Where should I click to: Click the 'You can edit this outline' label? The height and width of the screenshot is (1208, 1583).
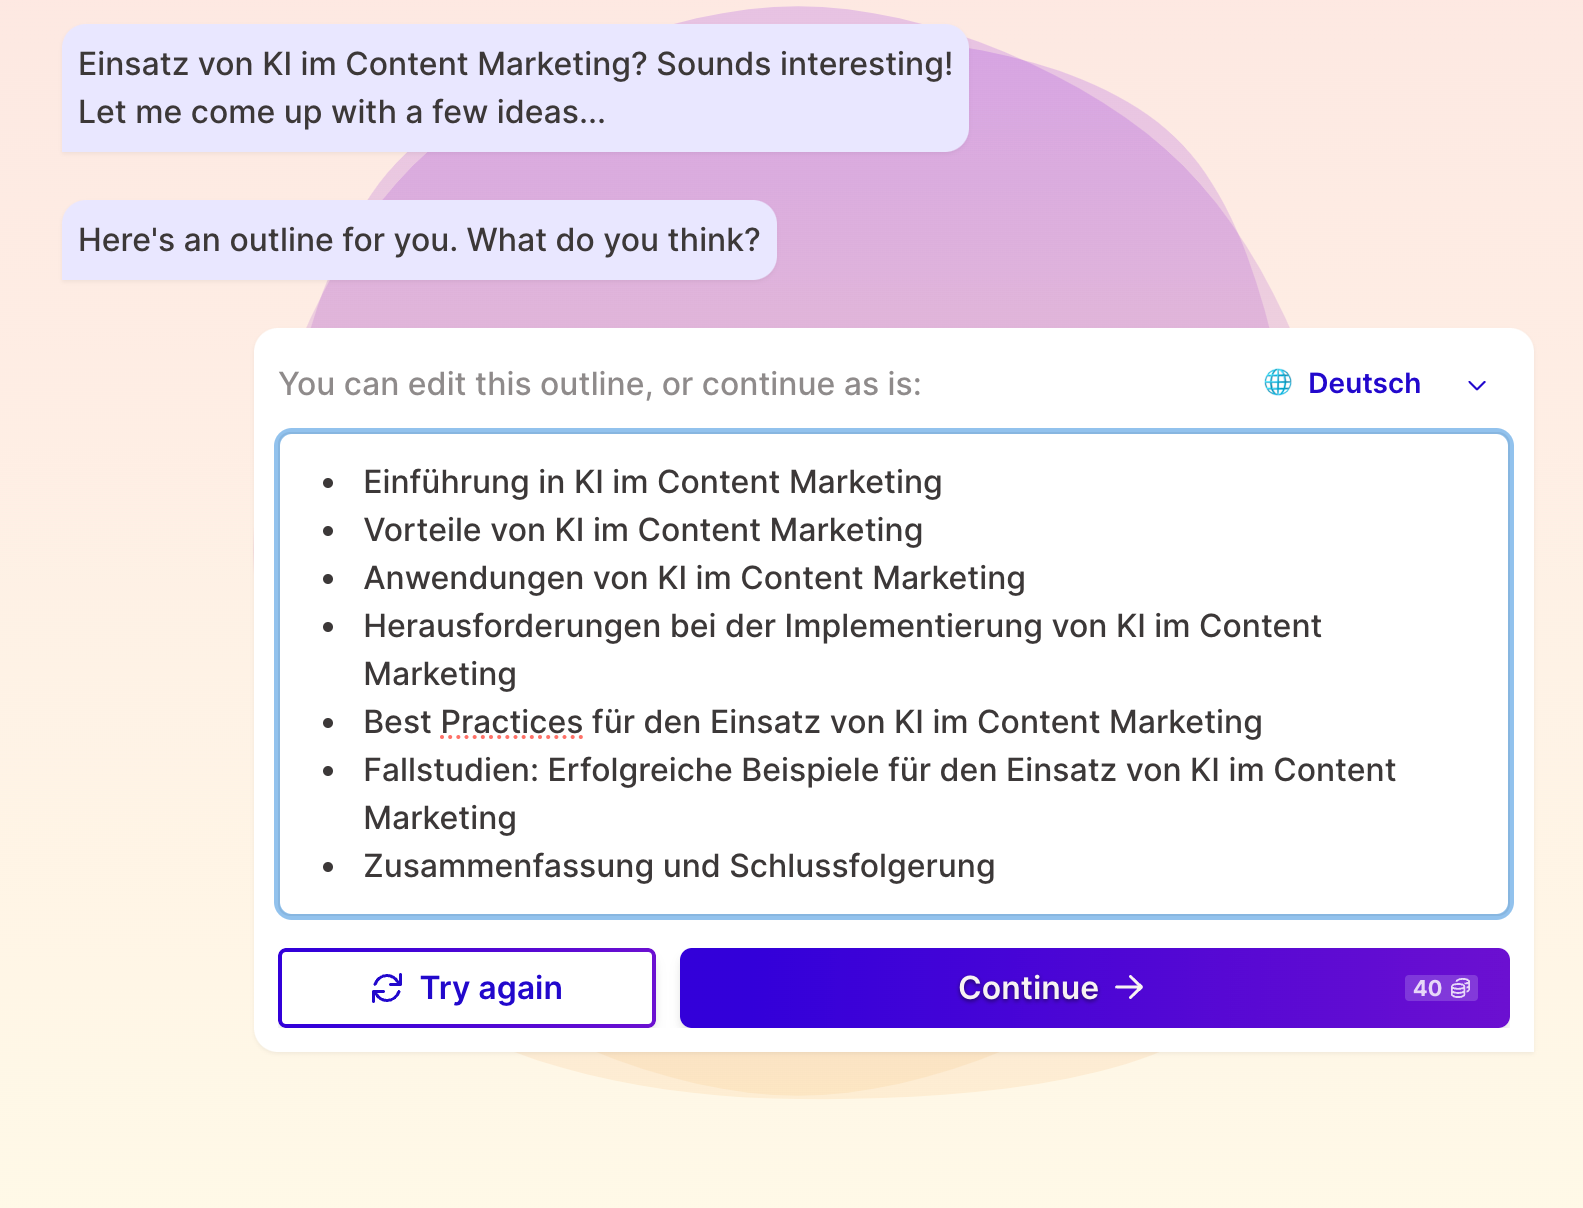pyautogui.click(x=600, y=384)
